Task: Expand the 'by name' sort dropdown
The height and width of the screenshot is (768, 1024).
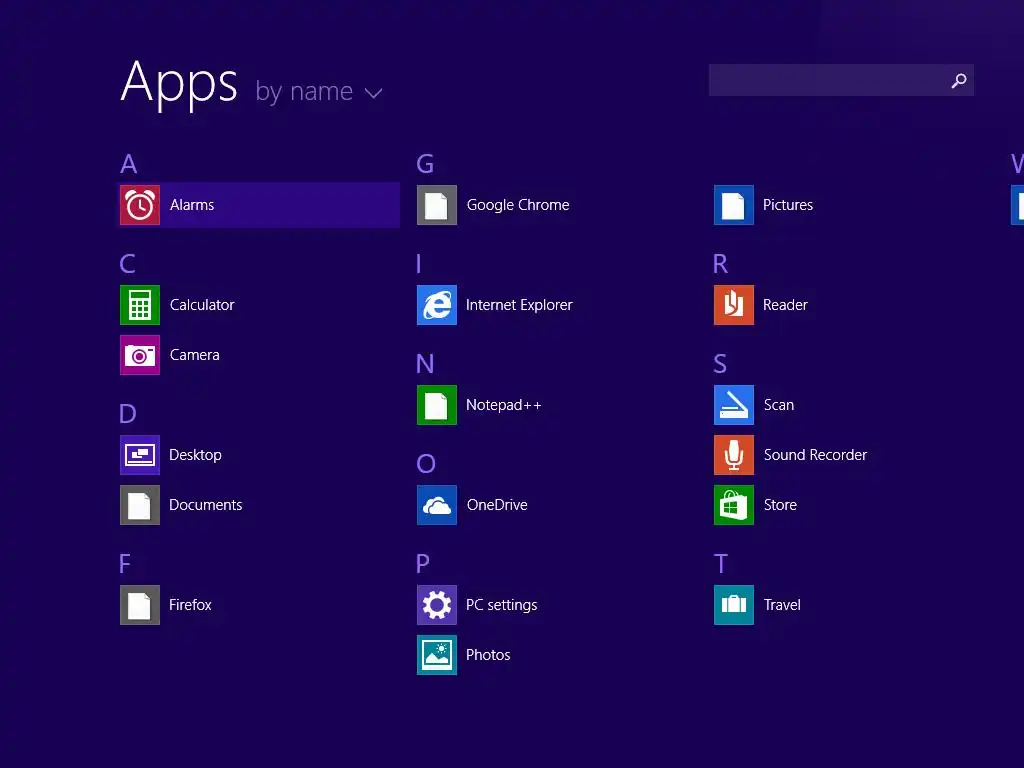Action: coord(319,91)
